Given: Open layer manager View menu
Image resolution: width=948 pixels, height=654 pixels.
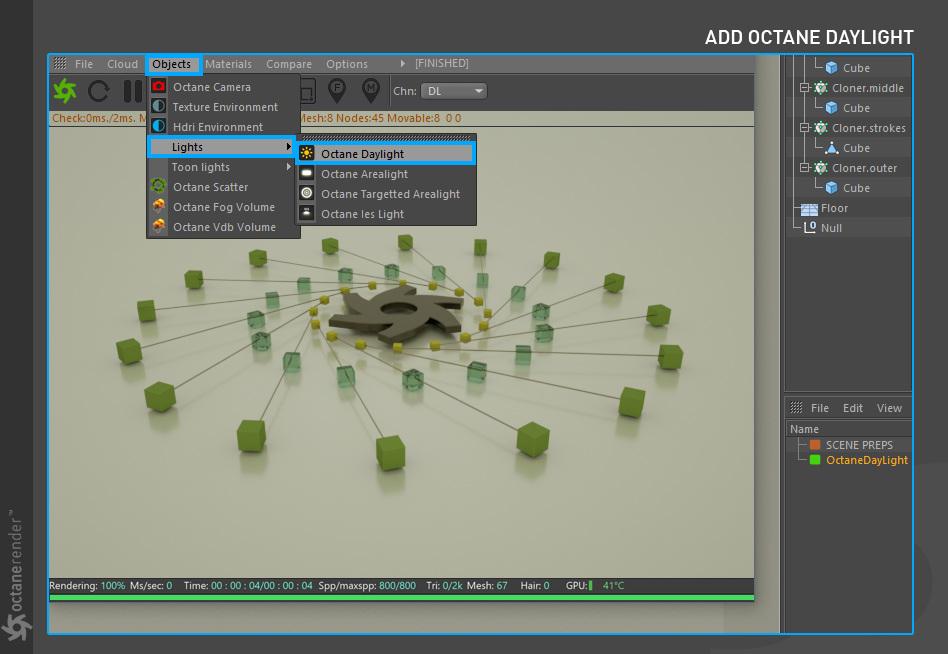Looking at the screenshot, I should pos(889,407).
